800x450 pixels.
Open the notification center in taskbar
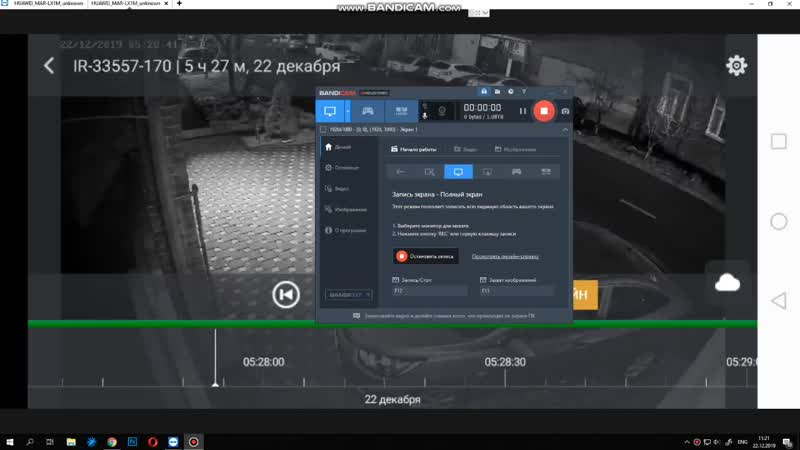pyautogui.click(x=787, y=442)
